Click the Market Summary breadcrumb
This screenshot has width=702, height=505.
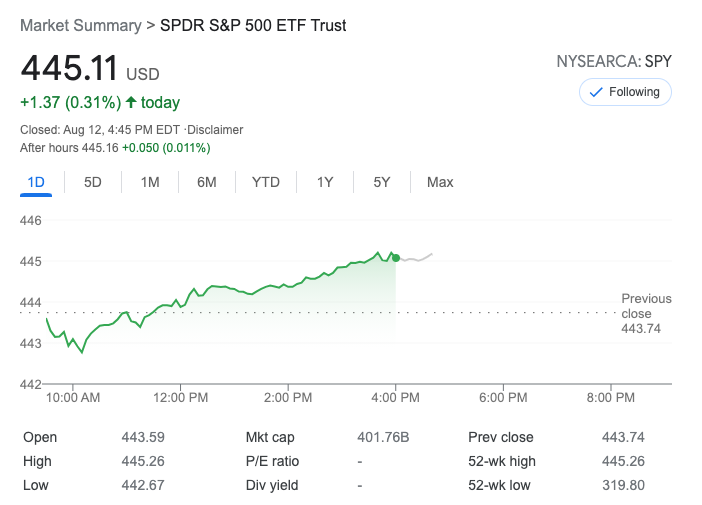point(80,25)
